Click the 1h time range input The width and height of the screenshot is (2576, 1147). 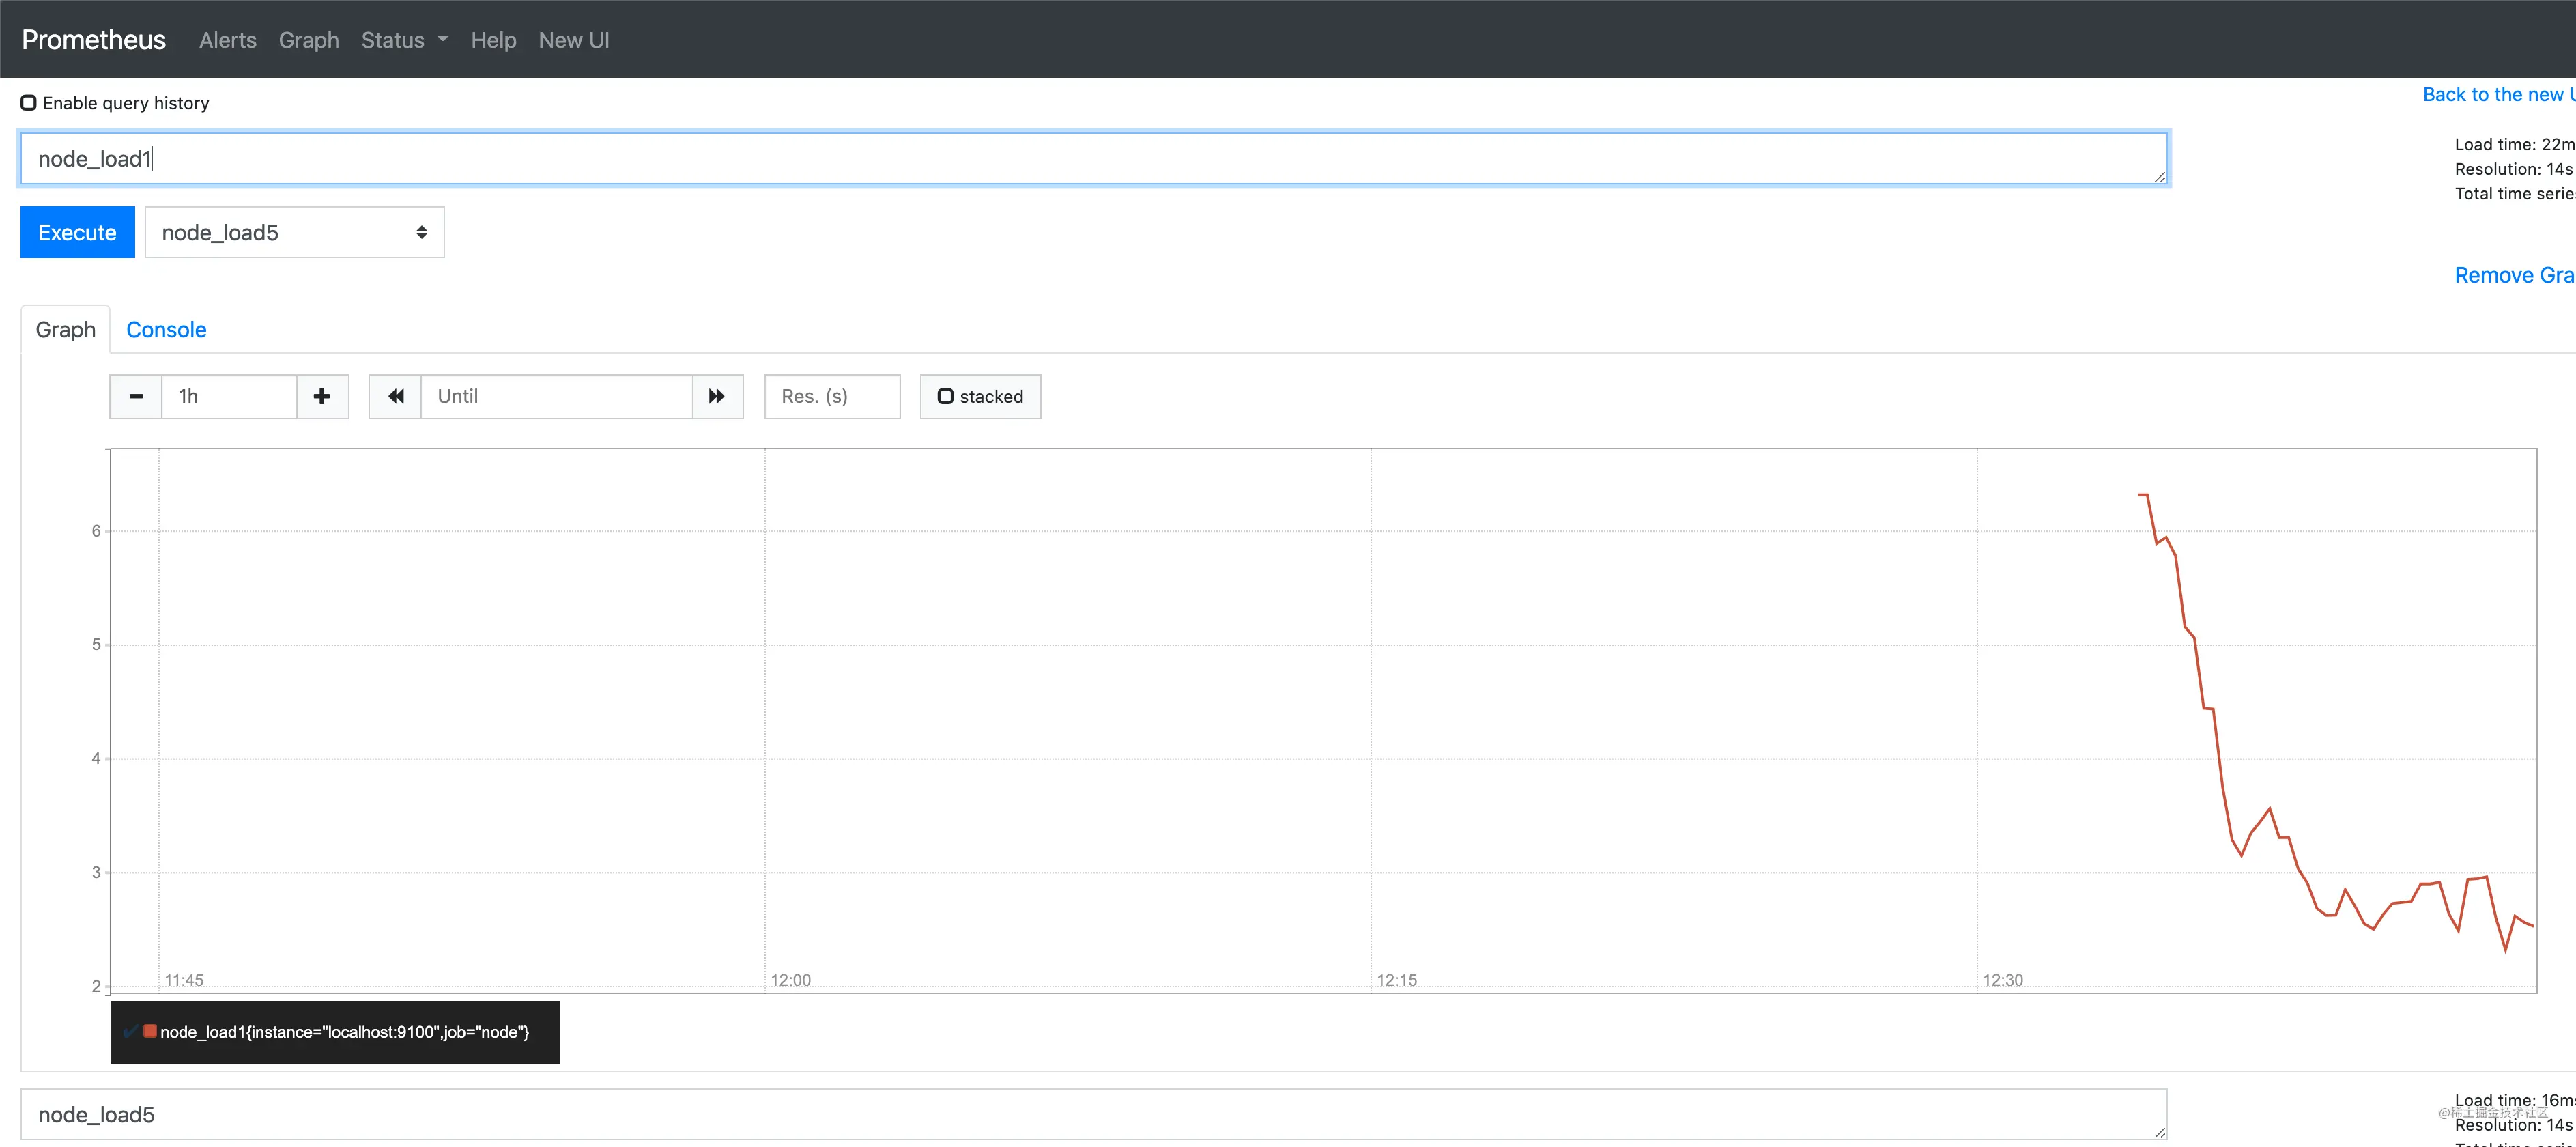[x=229, y=396]
